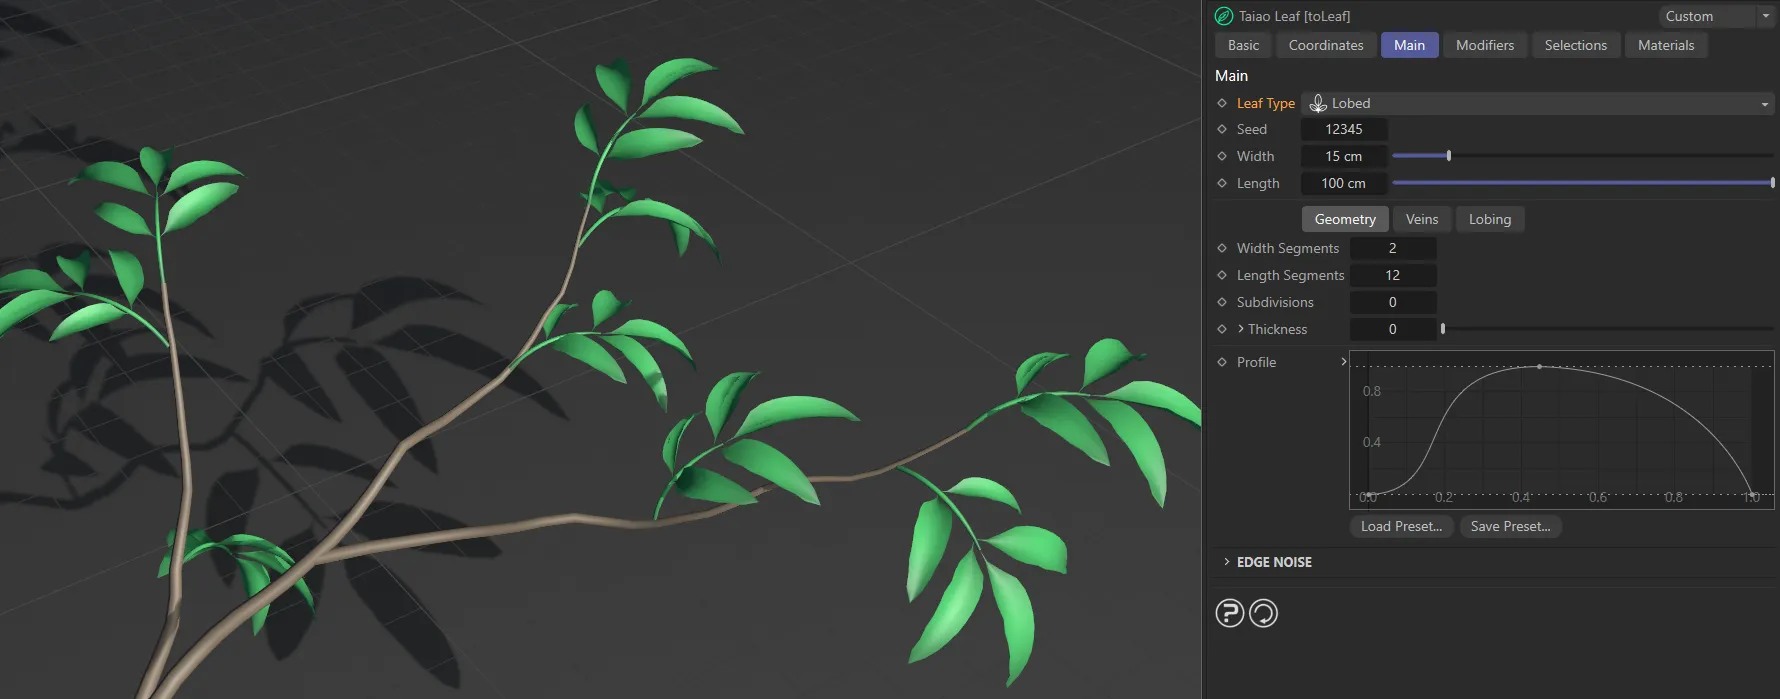1780x699 pixels.
Task: Toggle keyframe diamond for Width
Action: (1222, 156)
